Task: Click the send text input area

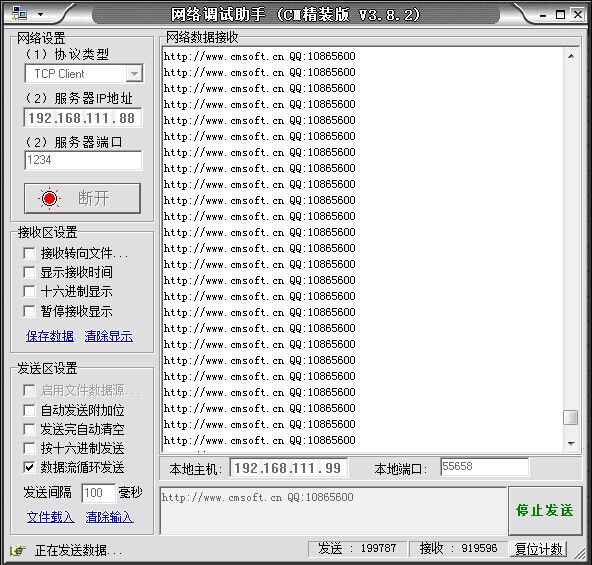Action: tap(333, 511)
